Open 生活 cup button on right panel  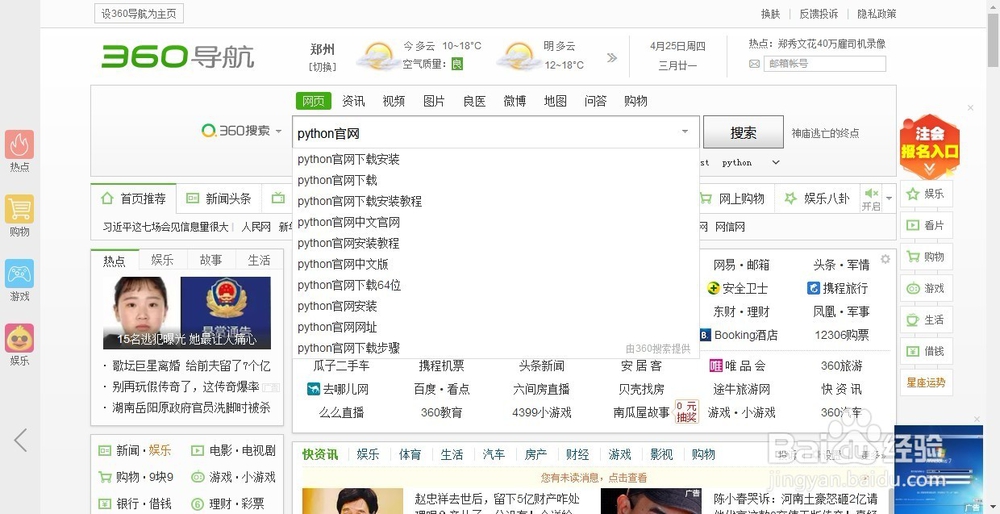(926, 319)
